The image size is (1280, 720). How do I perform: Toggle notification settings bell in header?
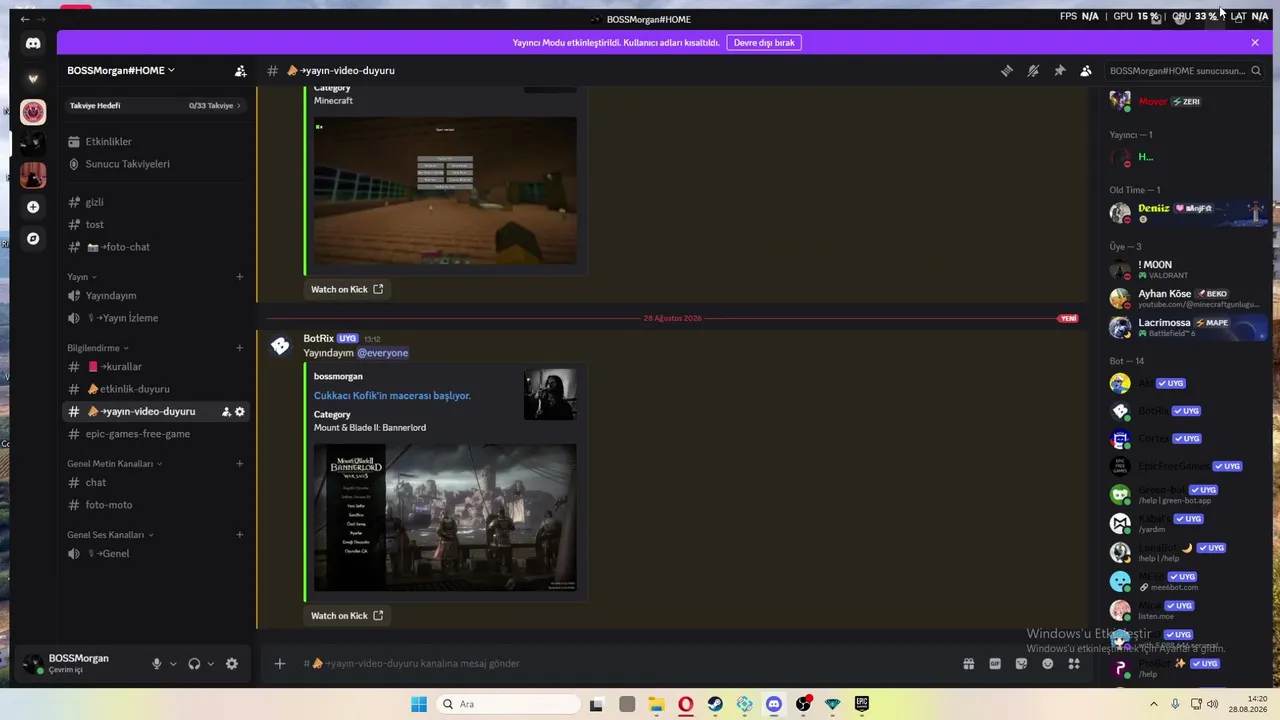point(1033,71)
